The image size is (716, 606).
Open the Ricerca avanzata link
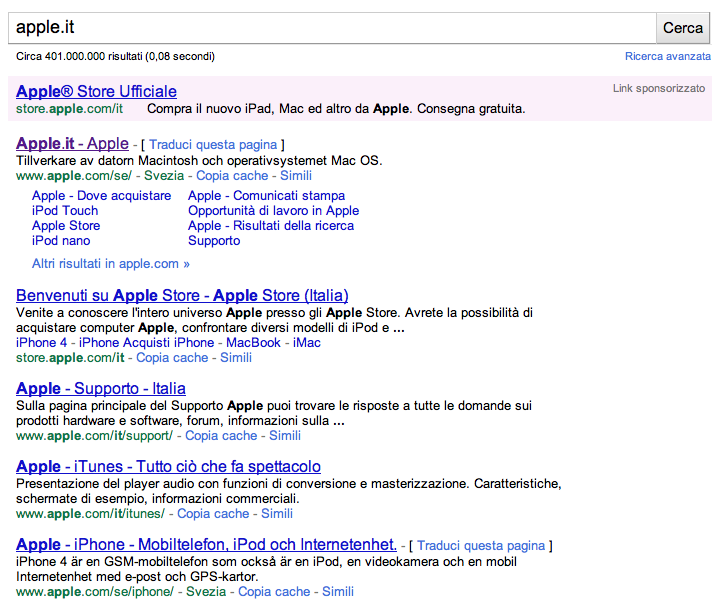click(x=667, y=57)
